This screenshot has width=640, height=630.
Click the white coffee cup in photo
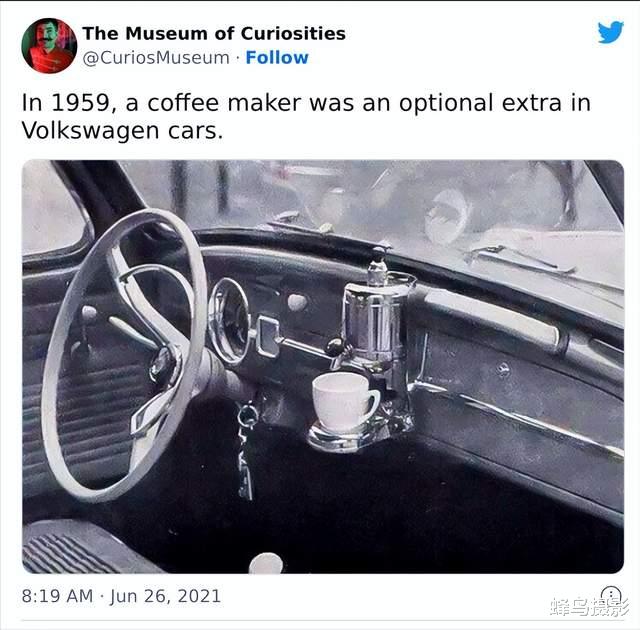[x=345, y=402]
